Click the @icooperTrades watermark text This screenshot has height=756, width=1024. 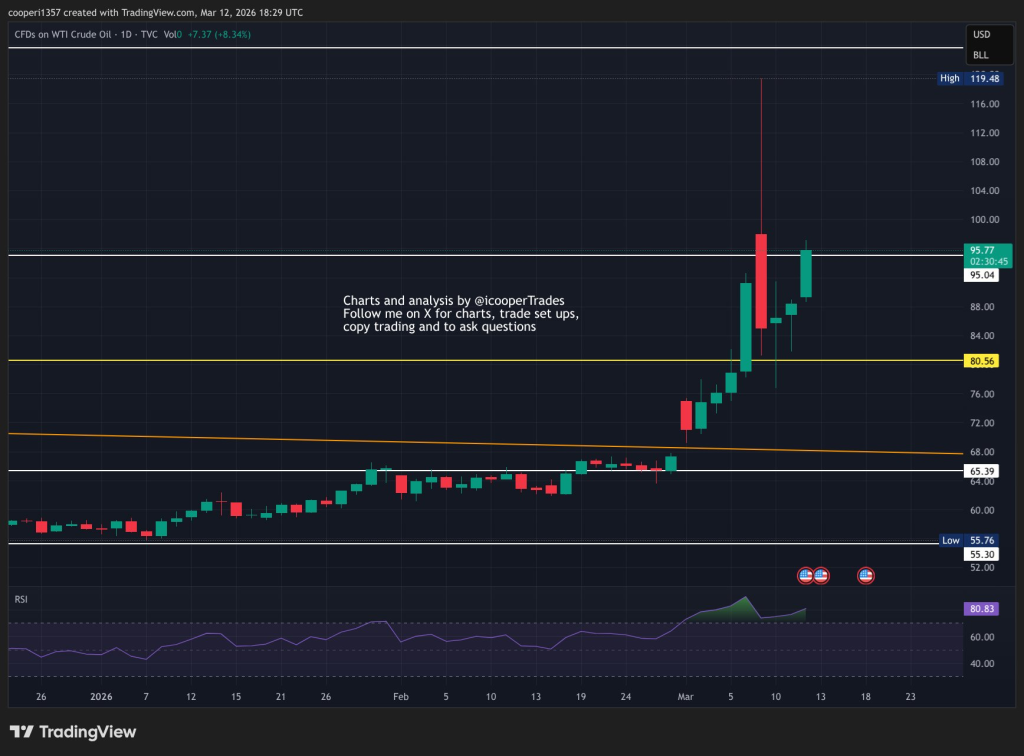click(x=522, y=300)
